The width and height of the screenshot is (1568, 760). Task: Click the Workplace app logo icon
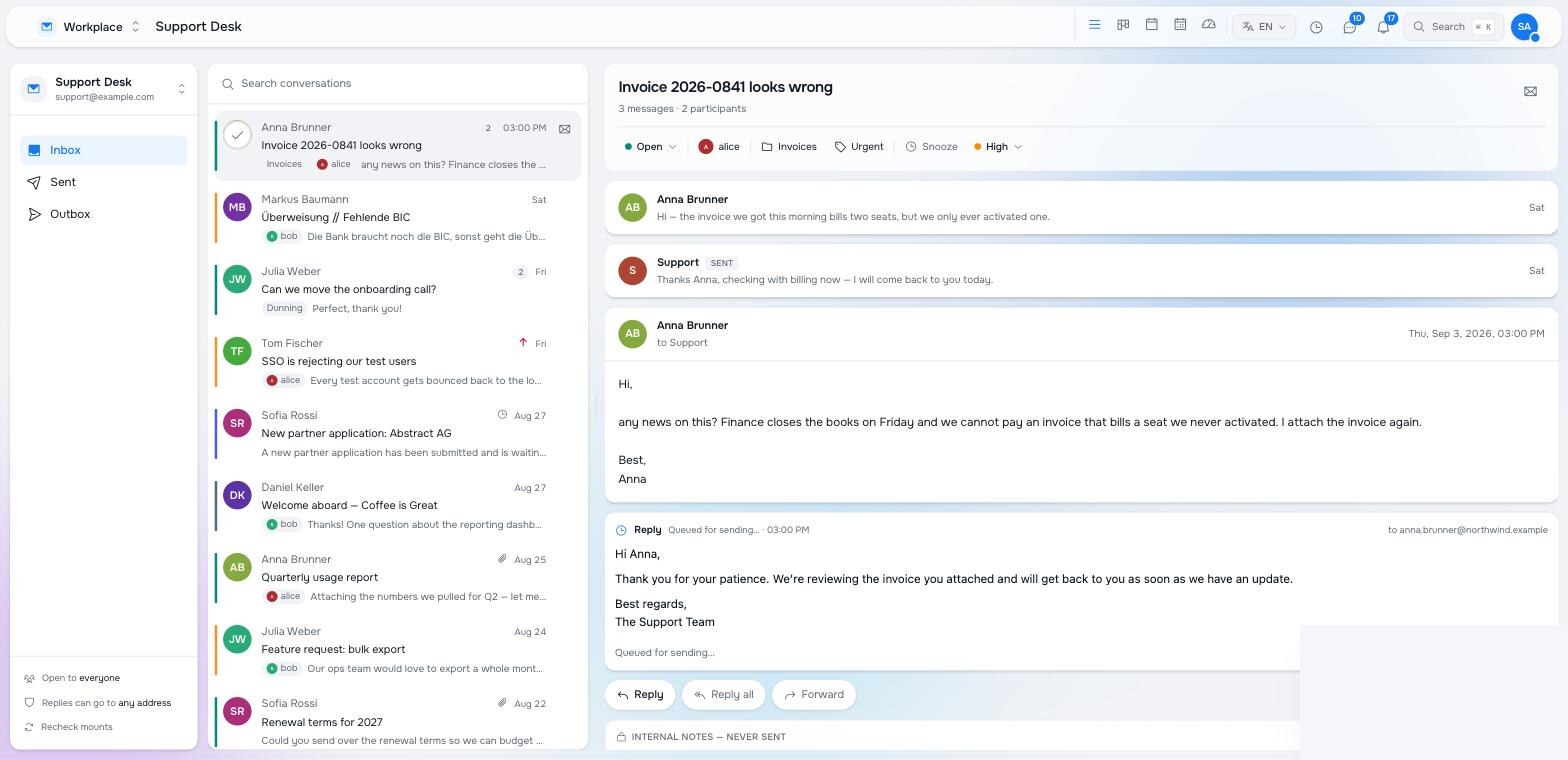point(46,27)
